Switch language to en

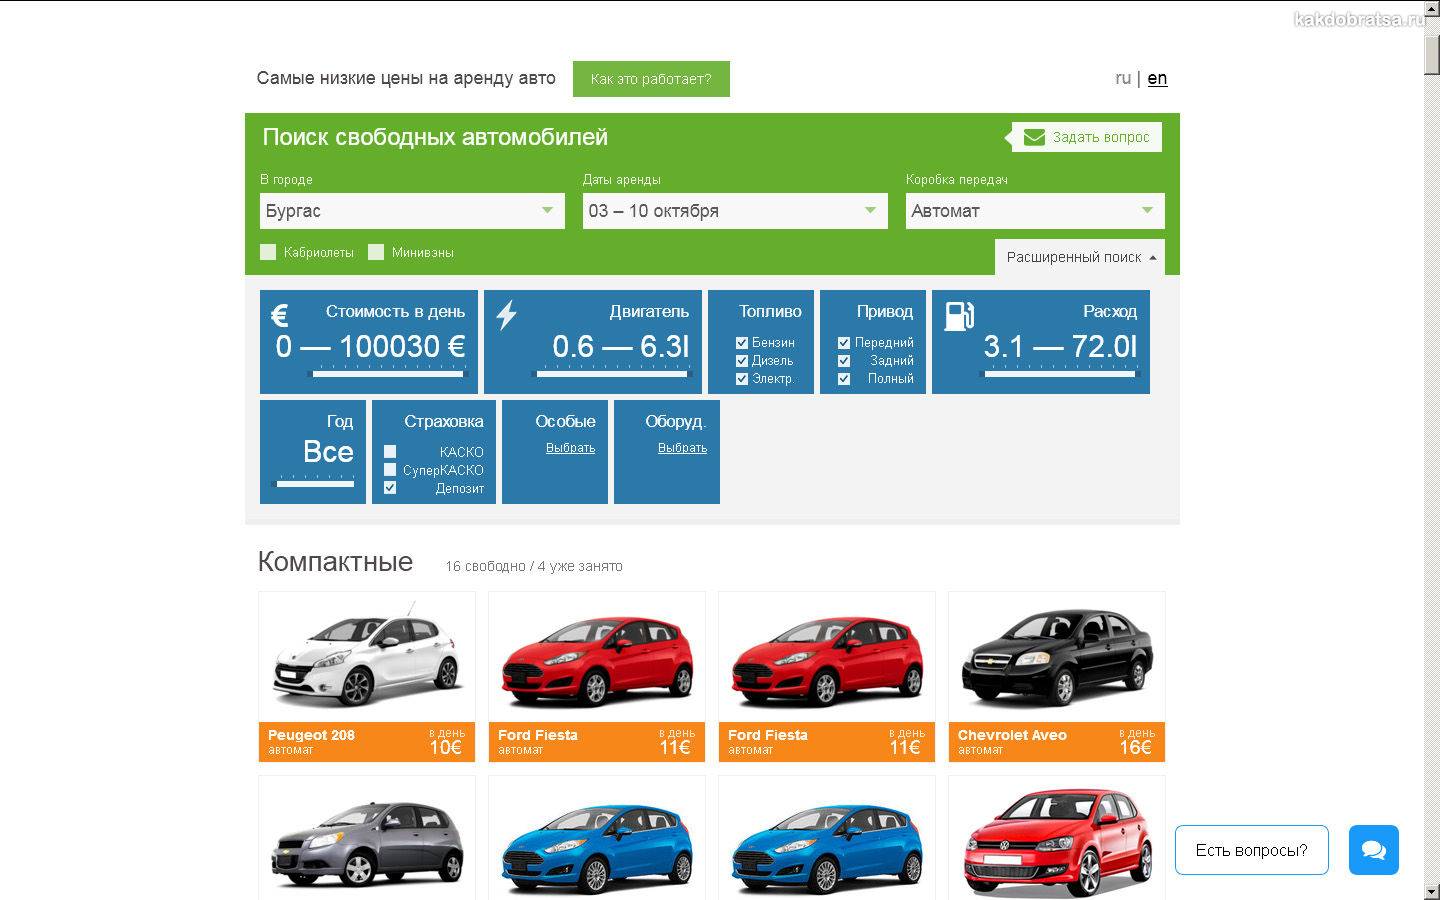point(1157,78)
